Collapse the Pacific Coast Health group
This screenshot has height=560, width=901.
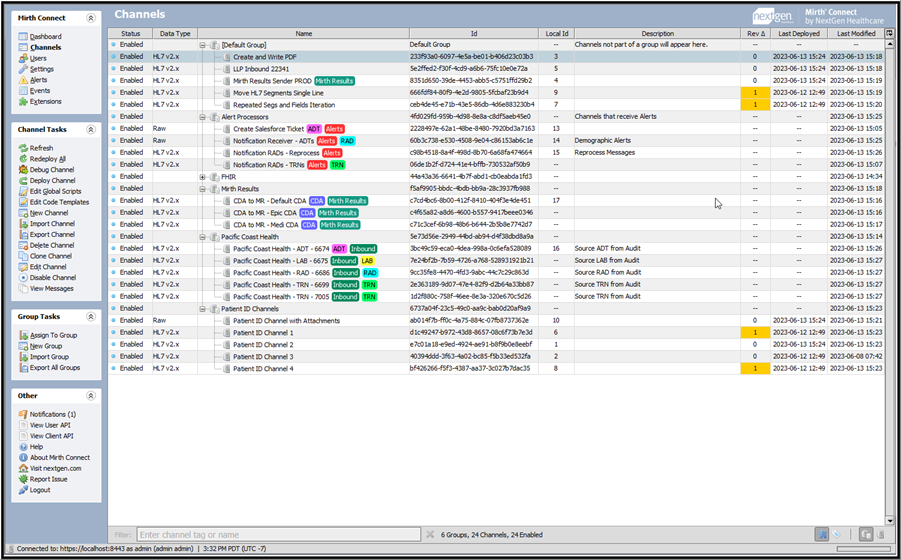tap(202, 237)
